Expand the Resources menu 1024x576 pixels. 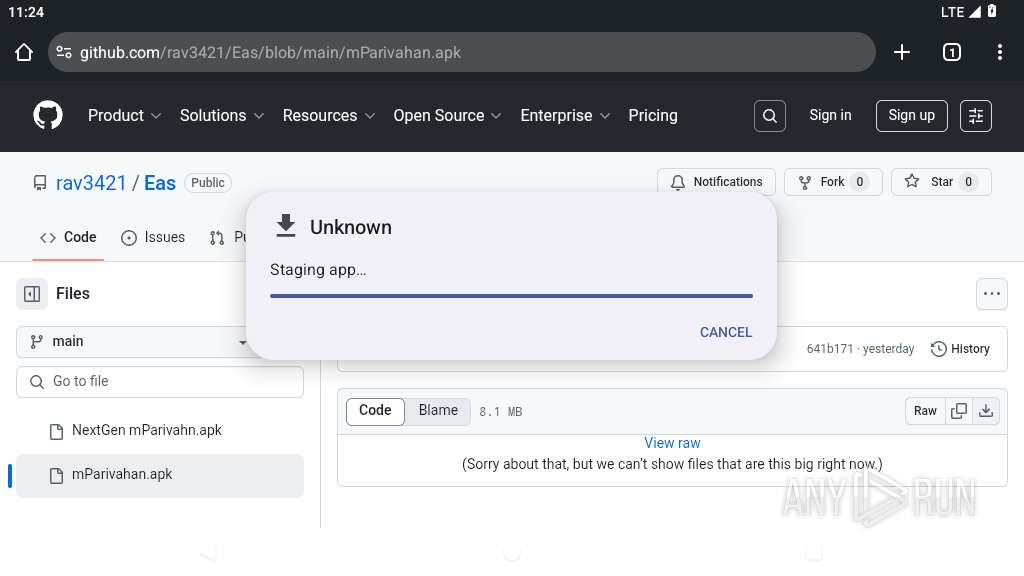coord(328,116)
